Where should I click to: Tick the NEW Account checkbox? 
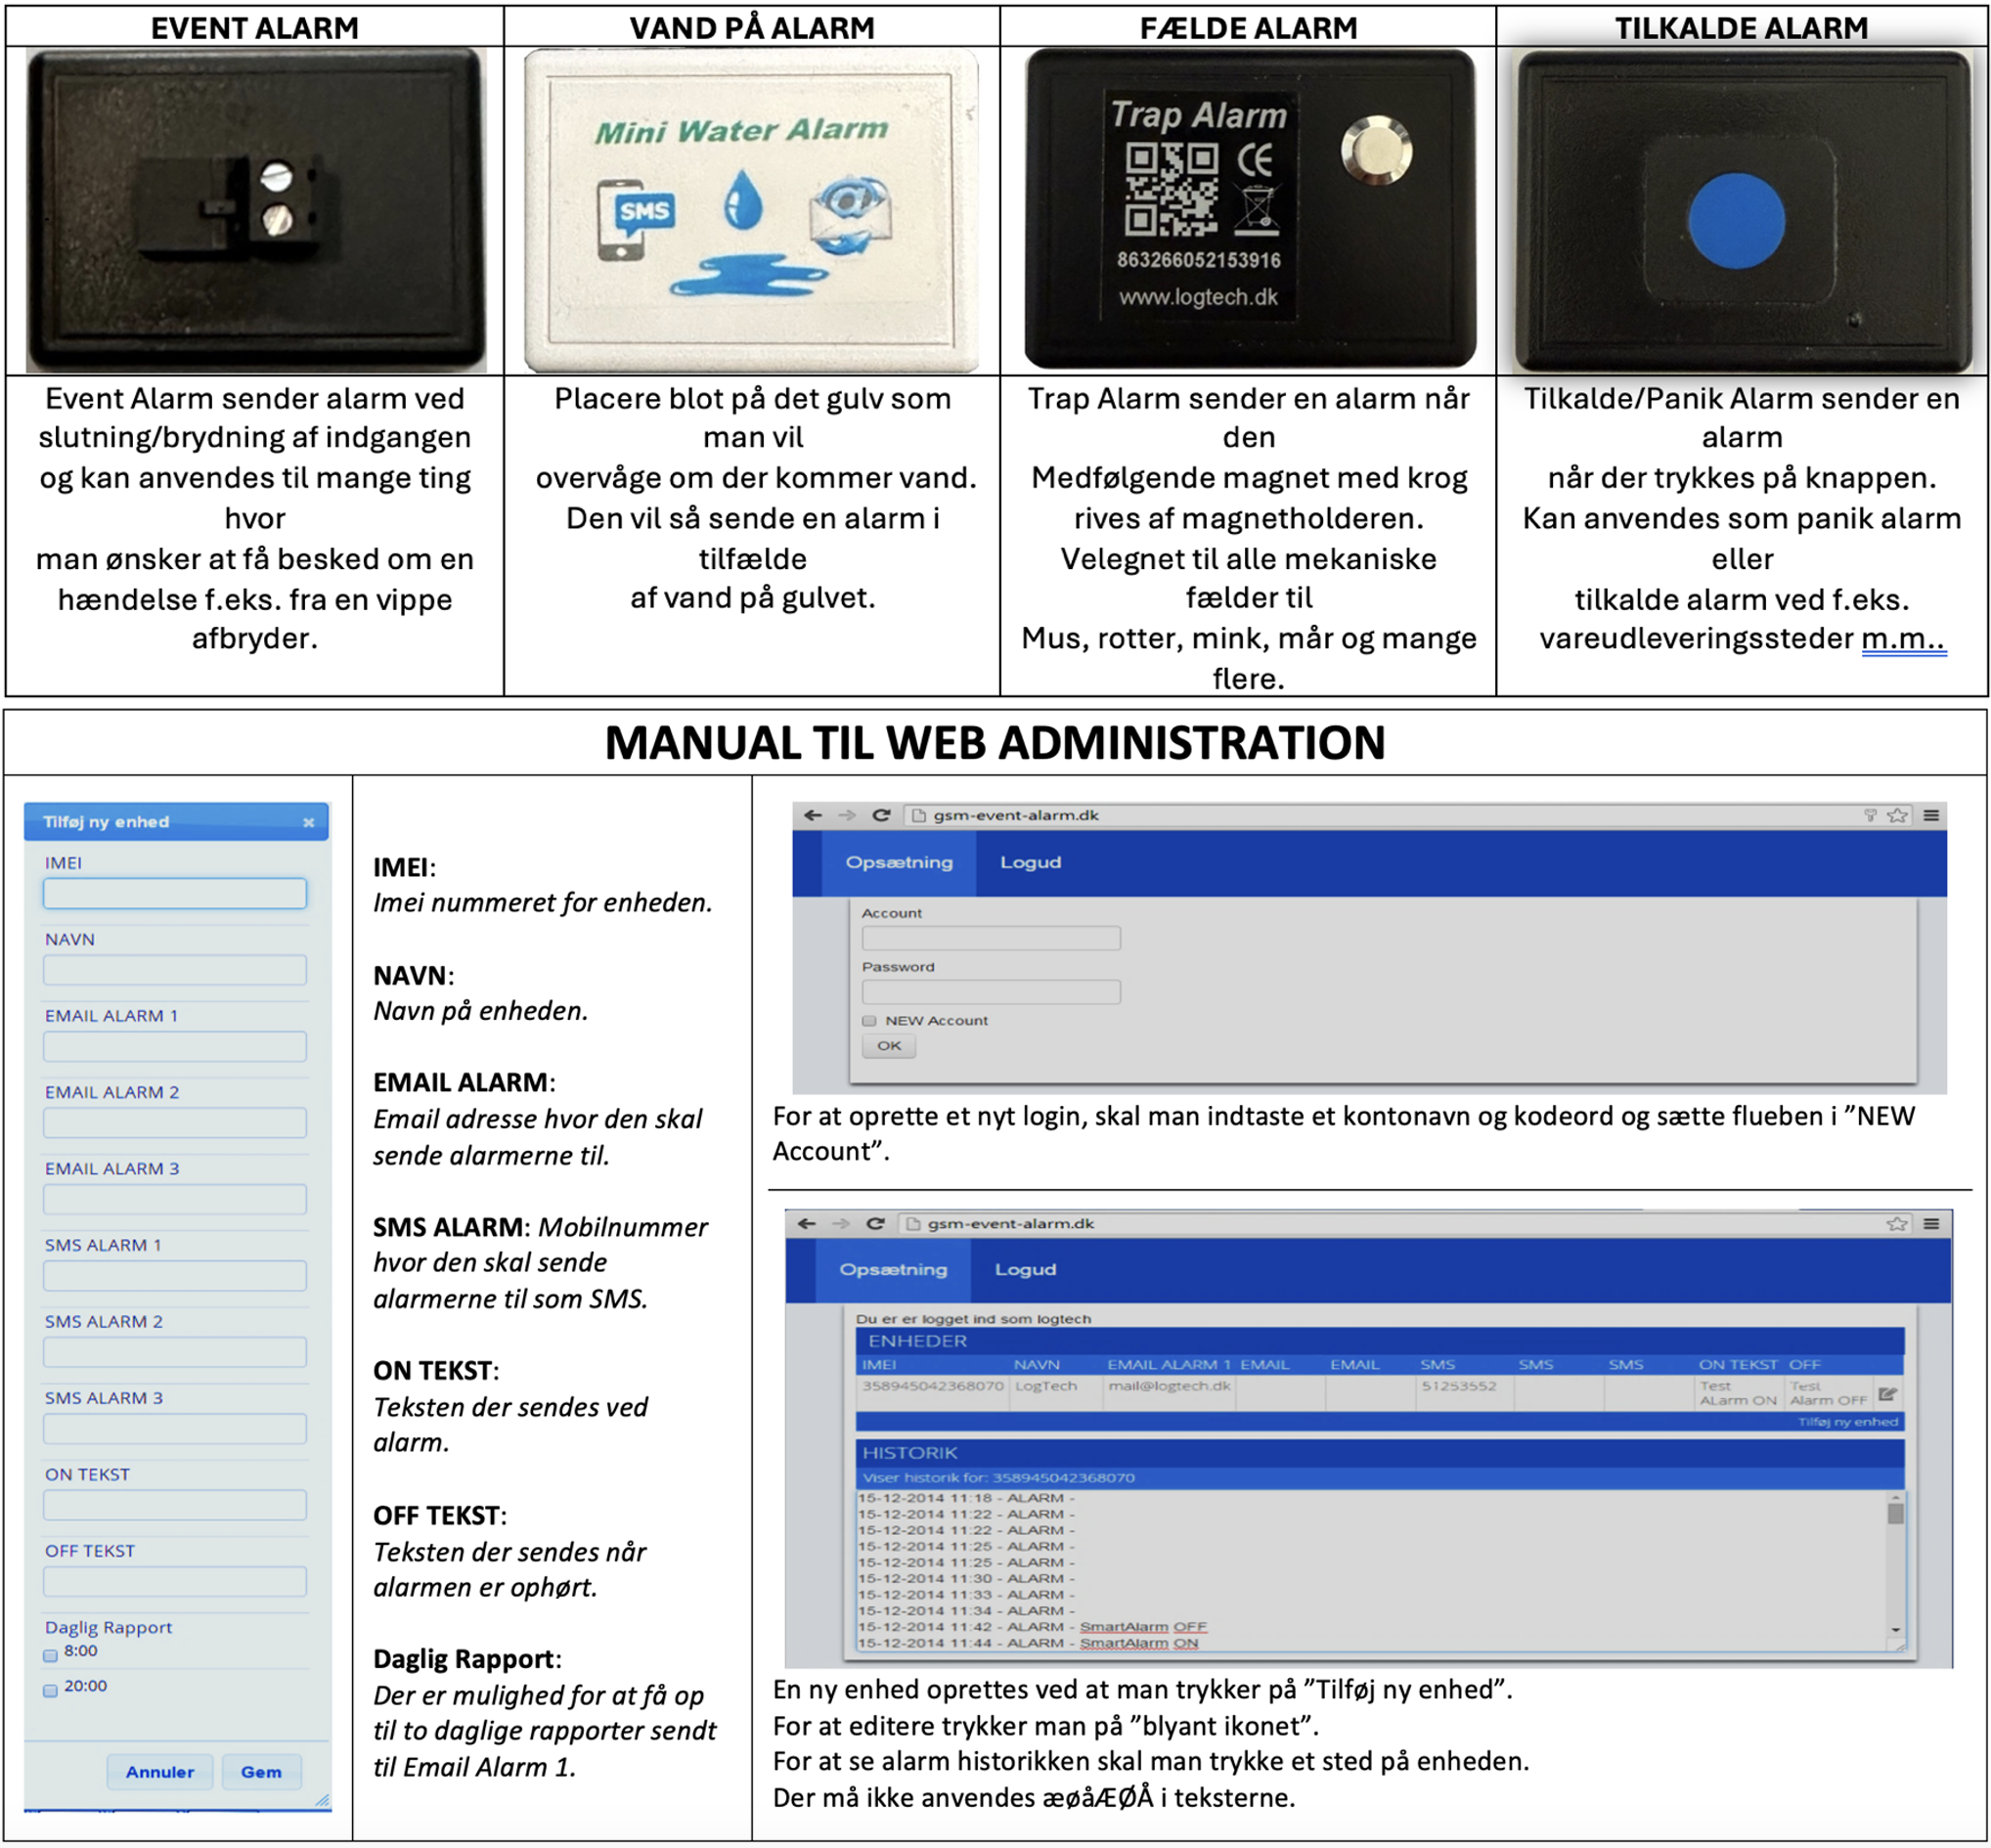tap(869, 1021)
